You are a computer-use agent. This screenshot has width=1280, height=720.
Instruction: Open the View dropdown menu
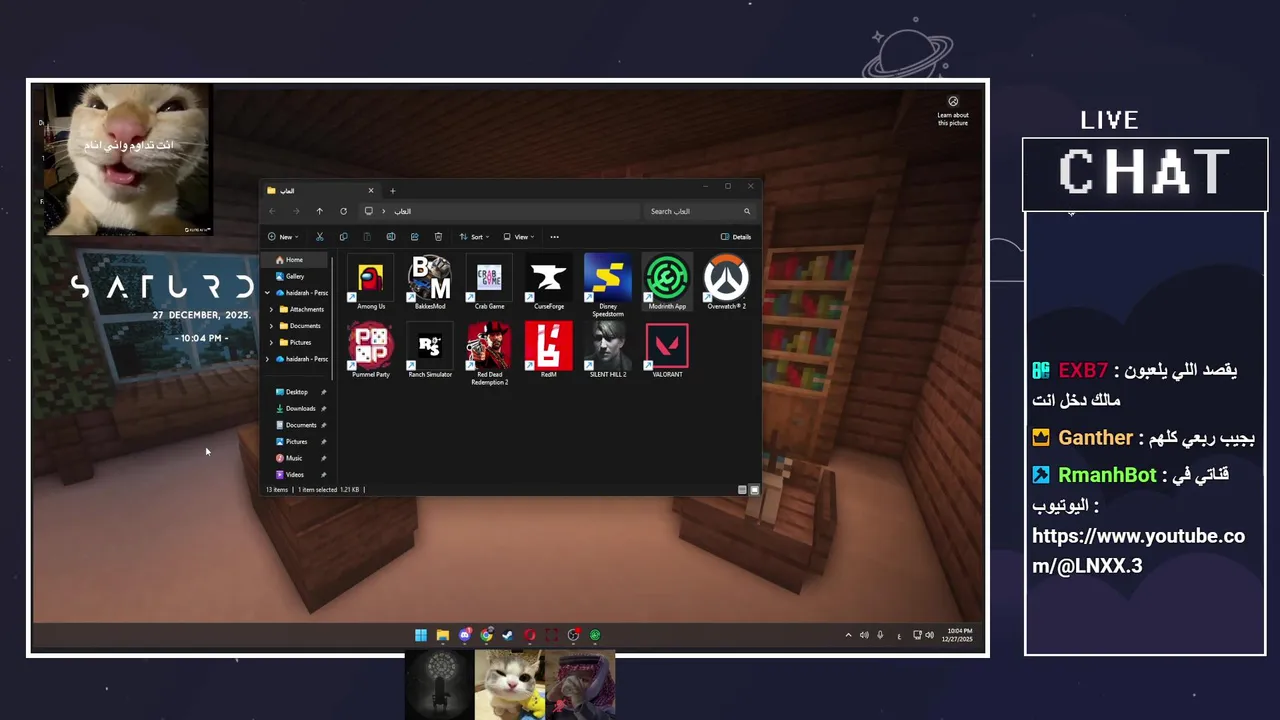(x=518, y=237)
